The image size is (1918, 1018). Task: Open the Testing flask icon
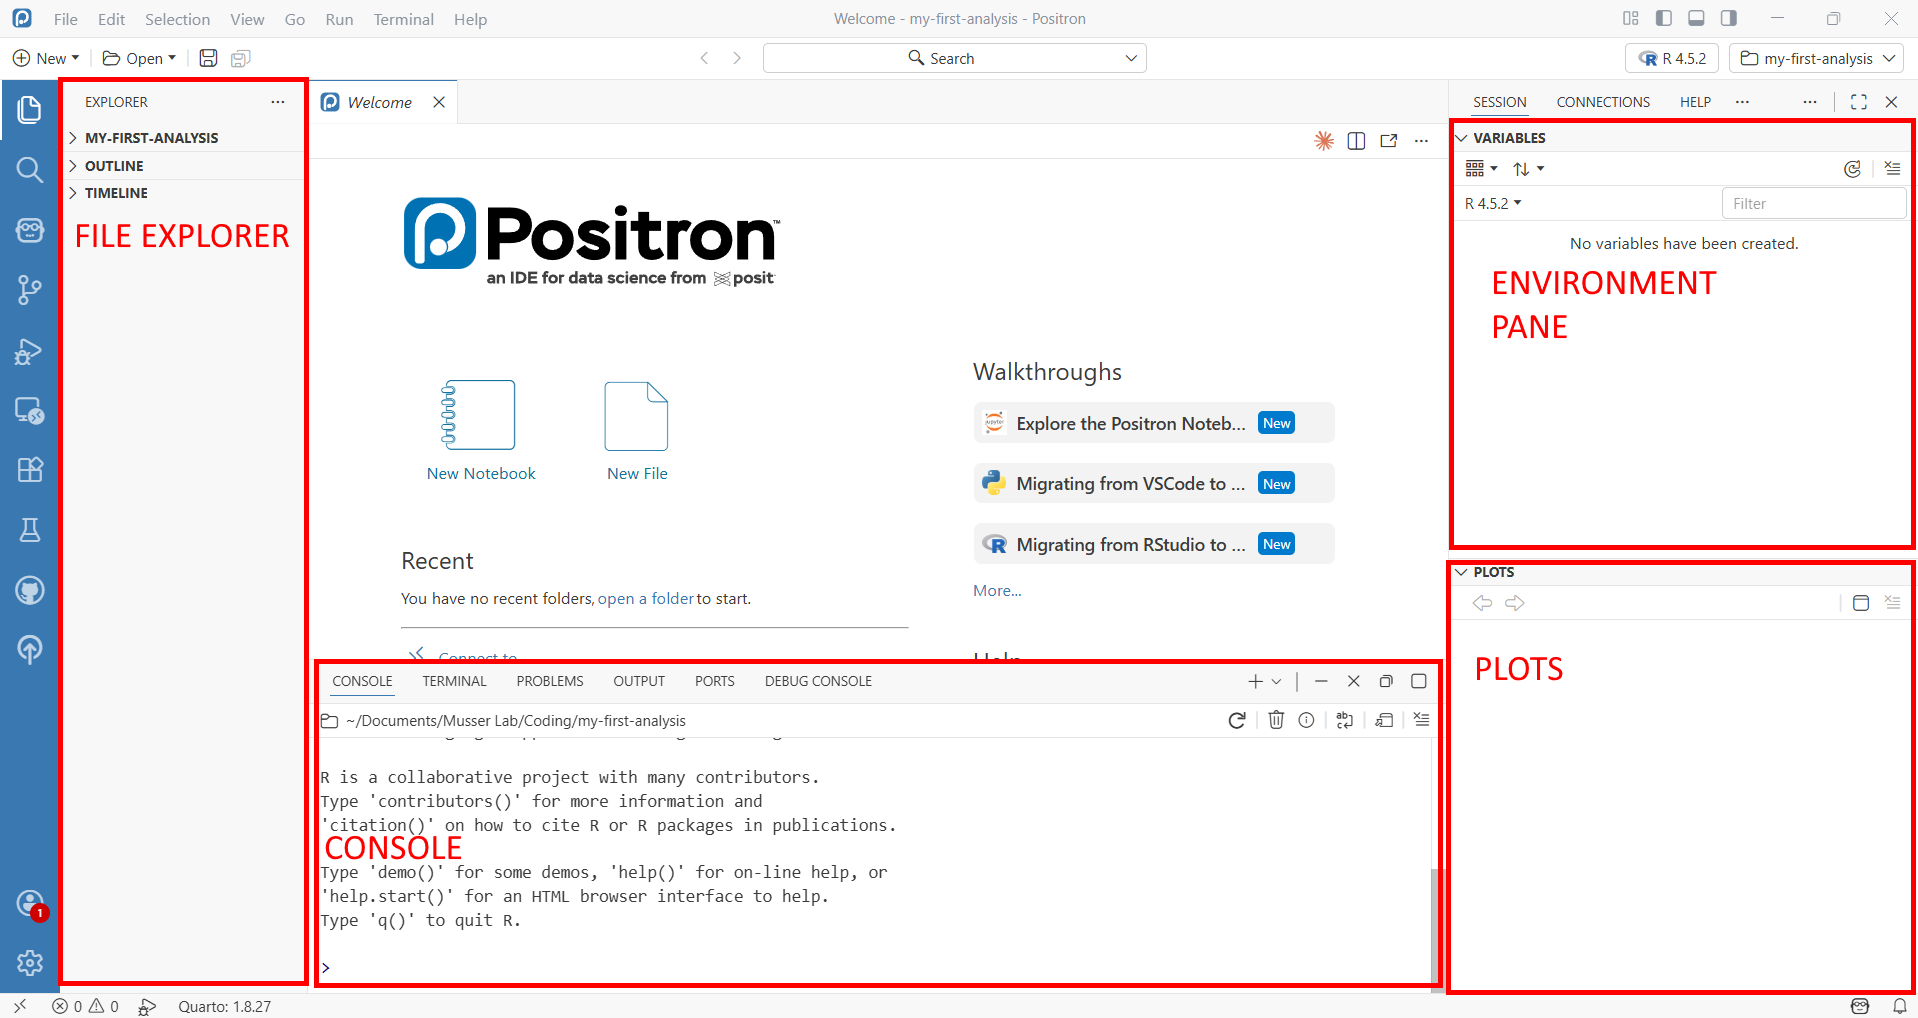[30, 530]
